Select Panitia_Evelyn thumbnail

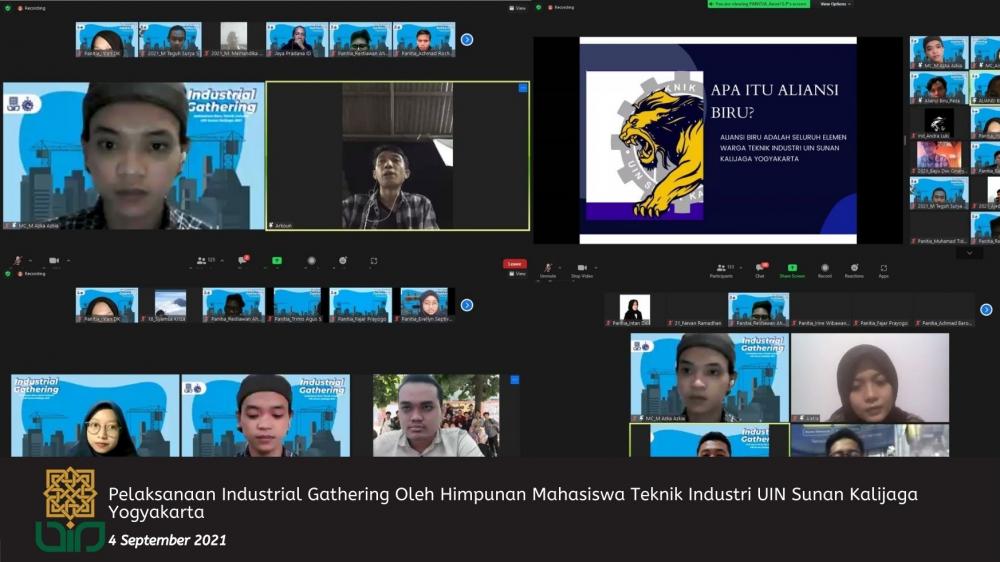click(x=424, y=306)
